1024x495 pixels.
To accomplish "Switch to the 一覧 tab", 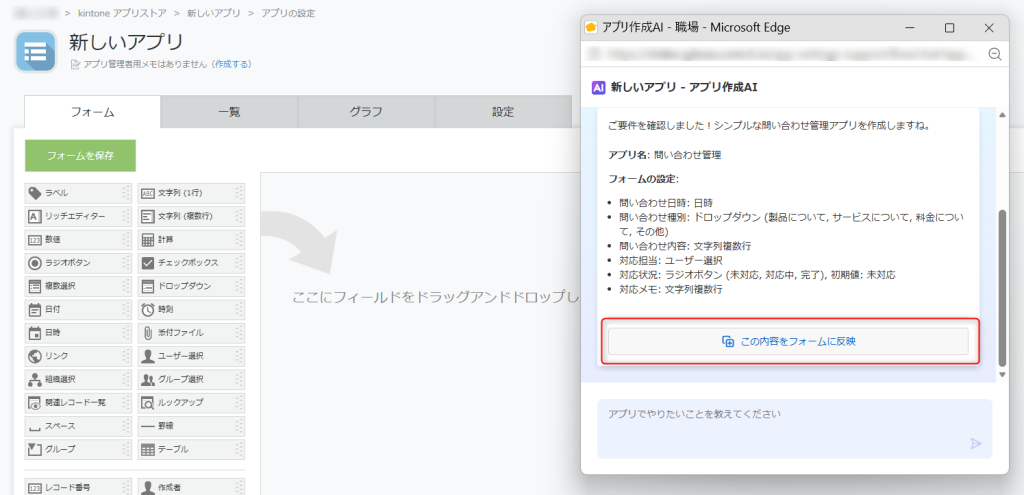I will [x=229, y=112].
